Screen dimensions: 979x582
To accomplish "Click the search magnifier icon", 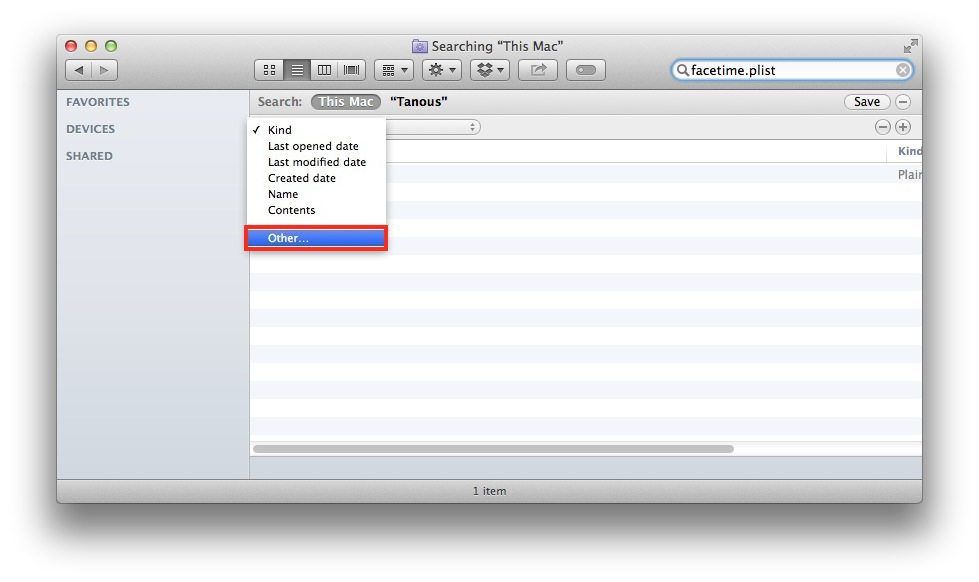I will point(682,70).
